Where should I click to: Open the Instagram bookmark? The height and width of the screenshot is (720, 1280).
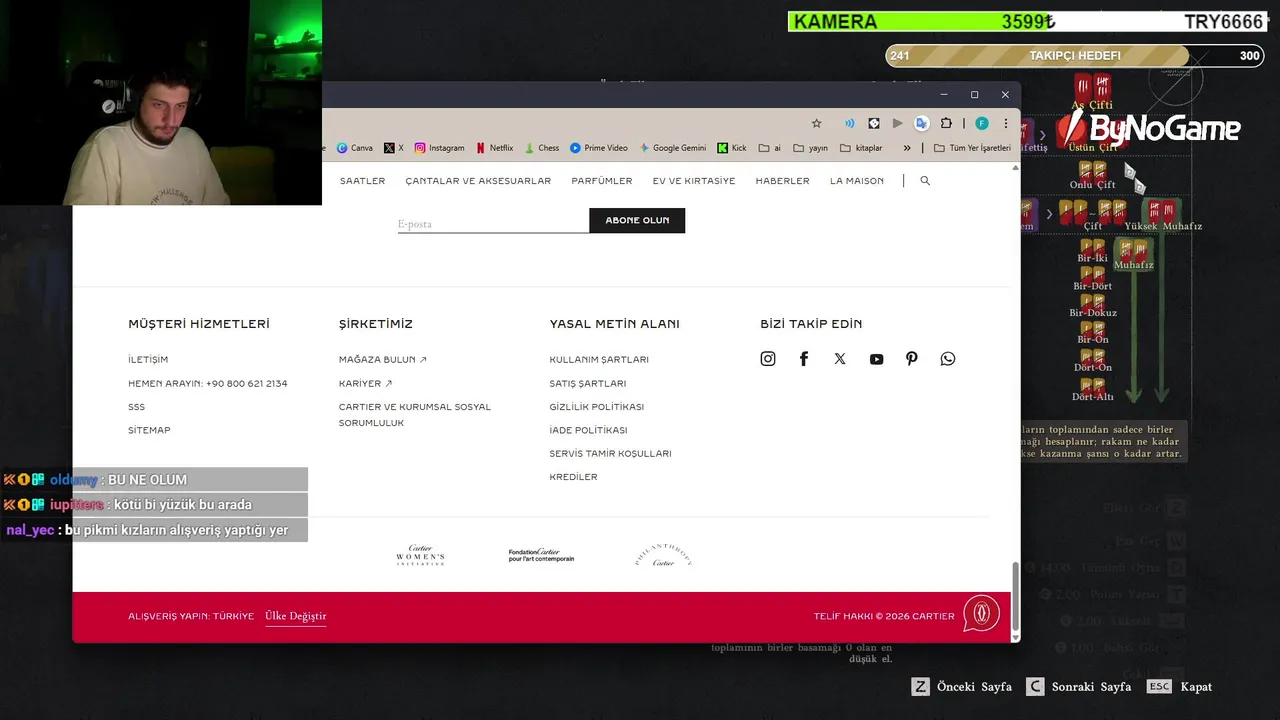(440, 148)
